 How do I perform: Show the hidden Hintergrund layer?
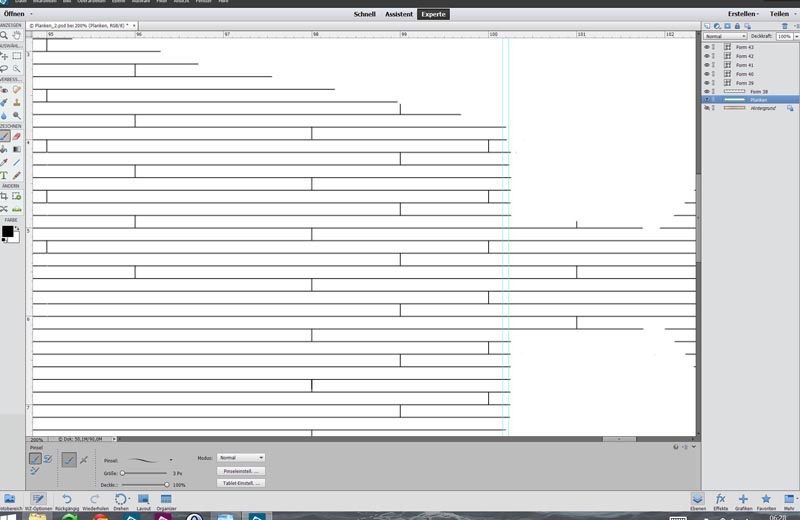(707, 108)
